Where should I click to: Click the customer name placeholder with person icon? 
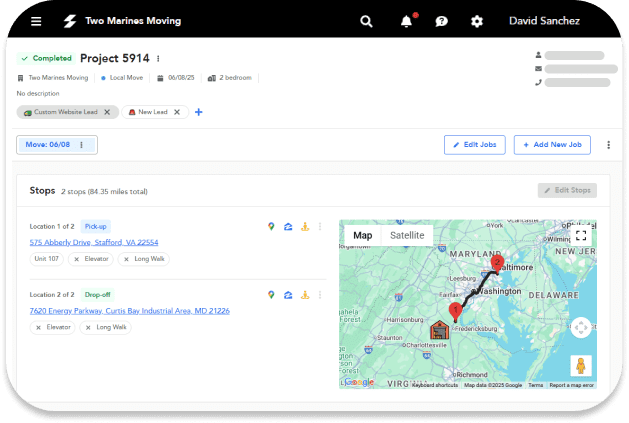[570, 55]
